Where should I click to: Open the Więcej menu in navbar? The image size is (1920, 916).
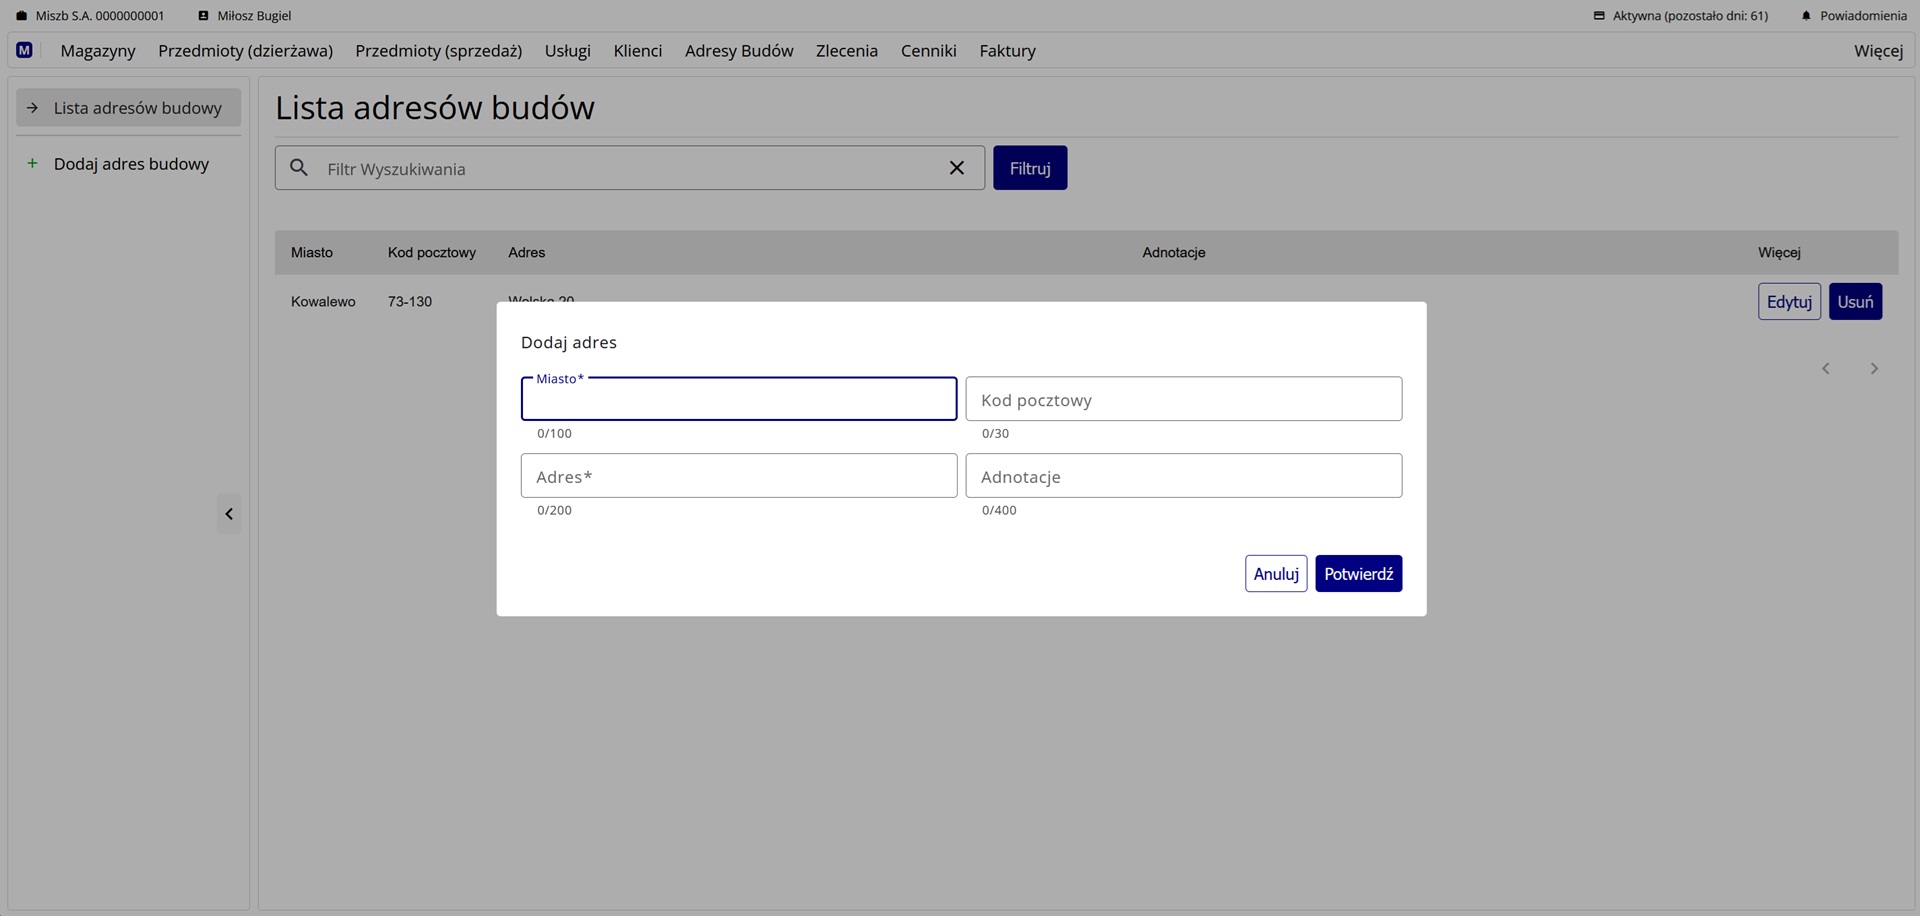click(x=1878, y=51)
